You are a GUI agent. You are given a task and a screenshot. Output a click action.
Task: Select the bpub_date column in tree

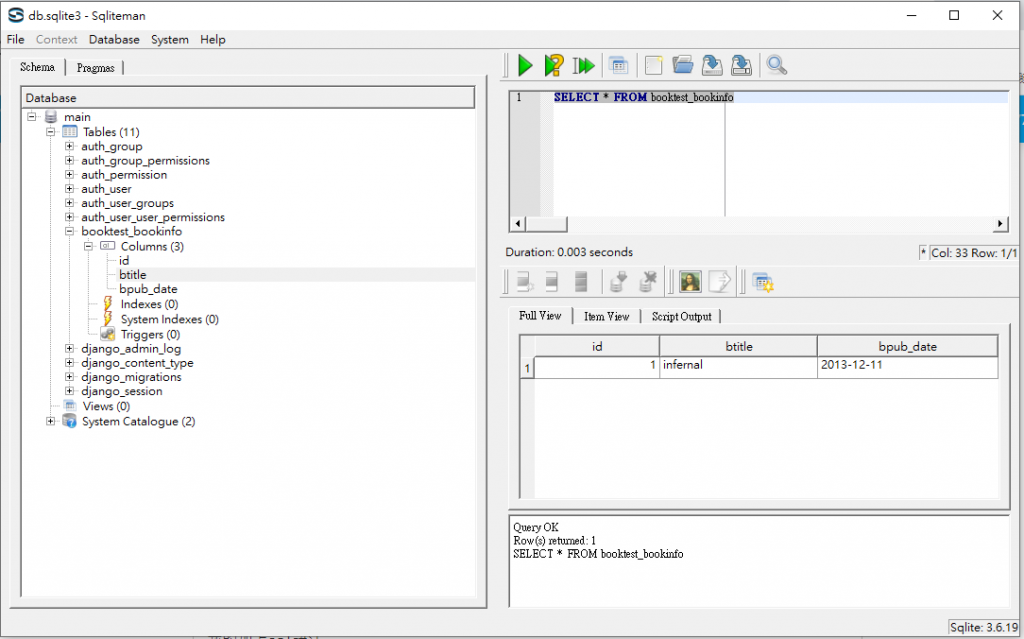[148, 289]
